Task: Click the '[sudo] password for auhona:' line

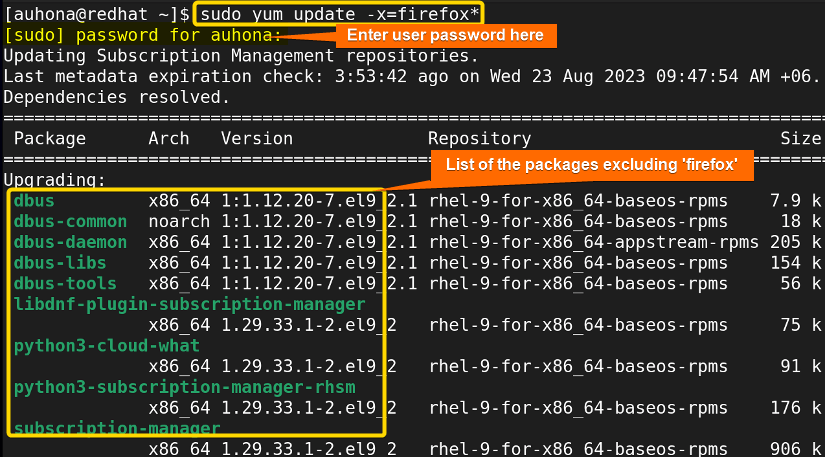Action: pyautogui.click(x=143, y=35)
